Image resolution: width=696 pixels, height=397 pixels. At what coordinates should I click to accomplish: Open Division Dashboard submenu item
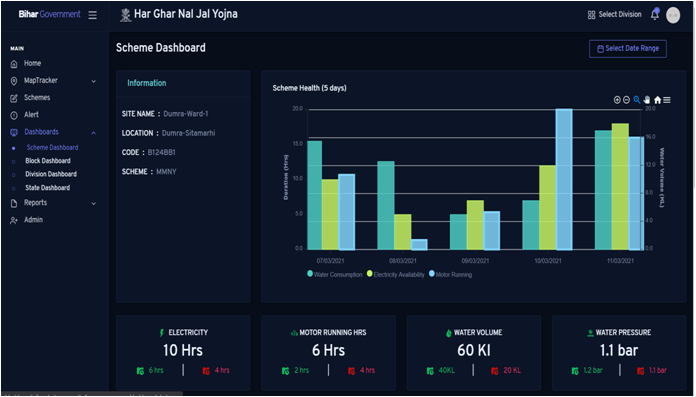pos(51,174)
